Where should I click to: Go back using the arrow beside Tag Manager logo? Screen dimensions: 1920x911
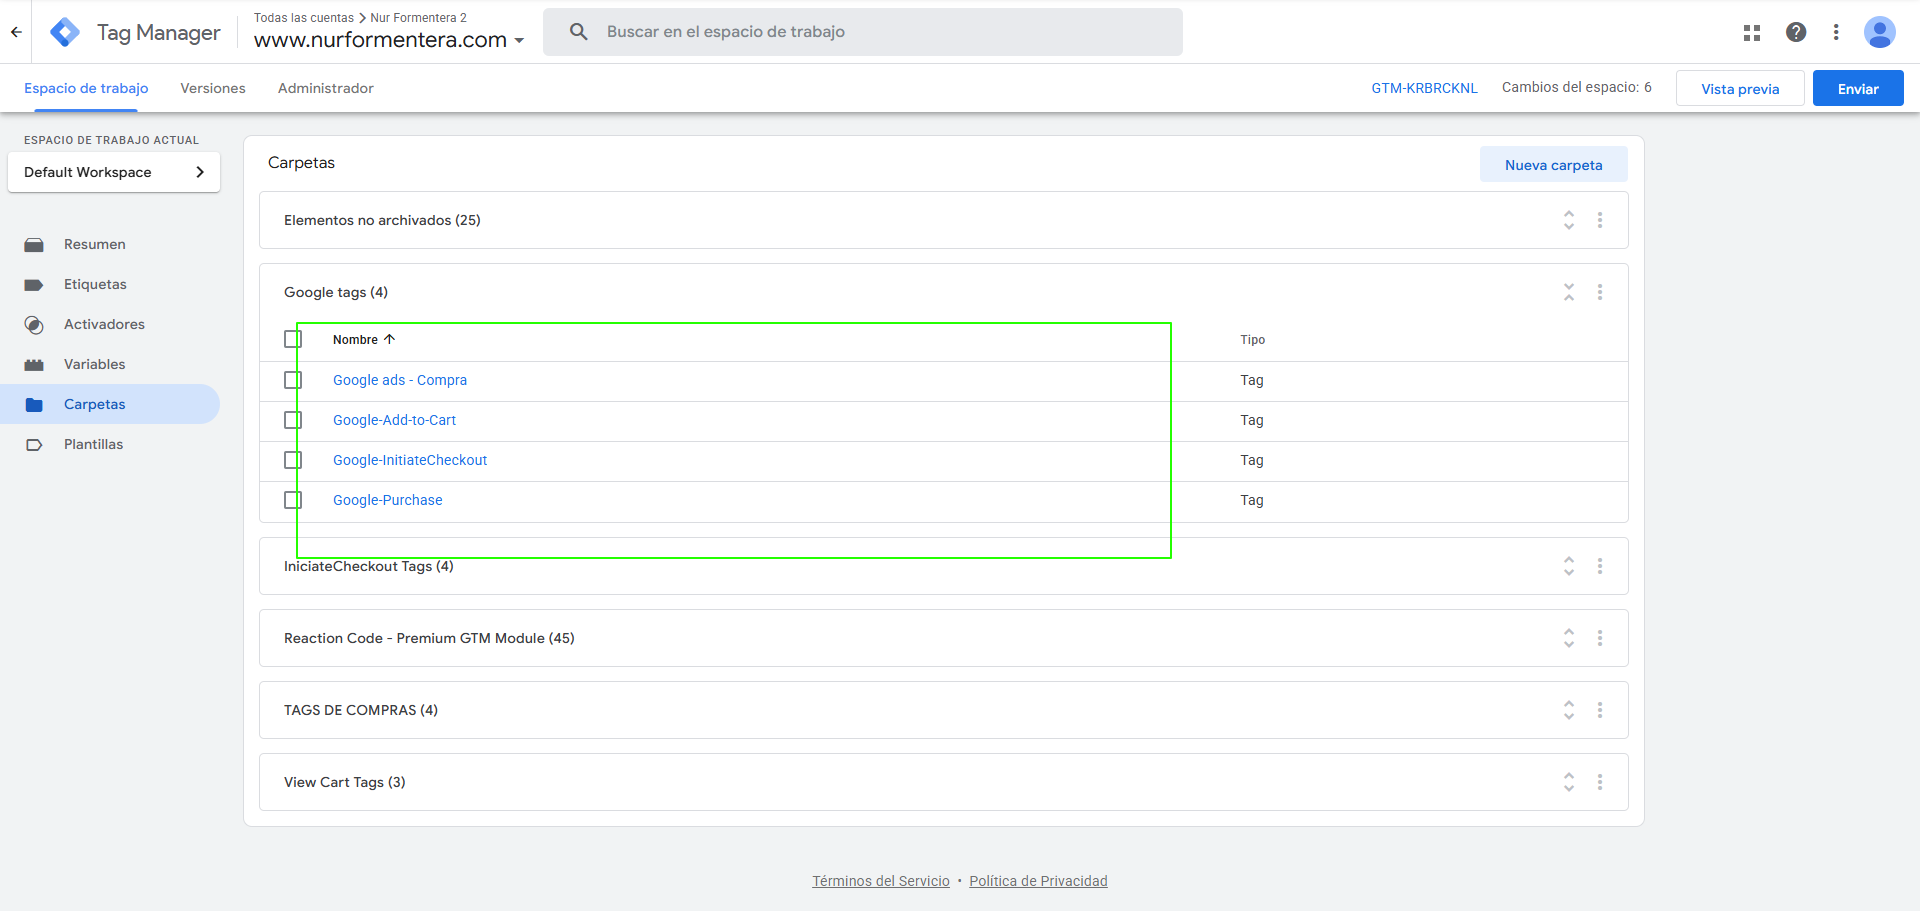point(16,32)
